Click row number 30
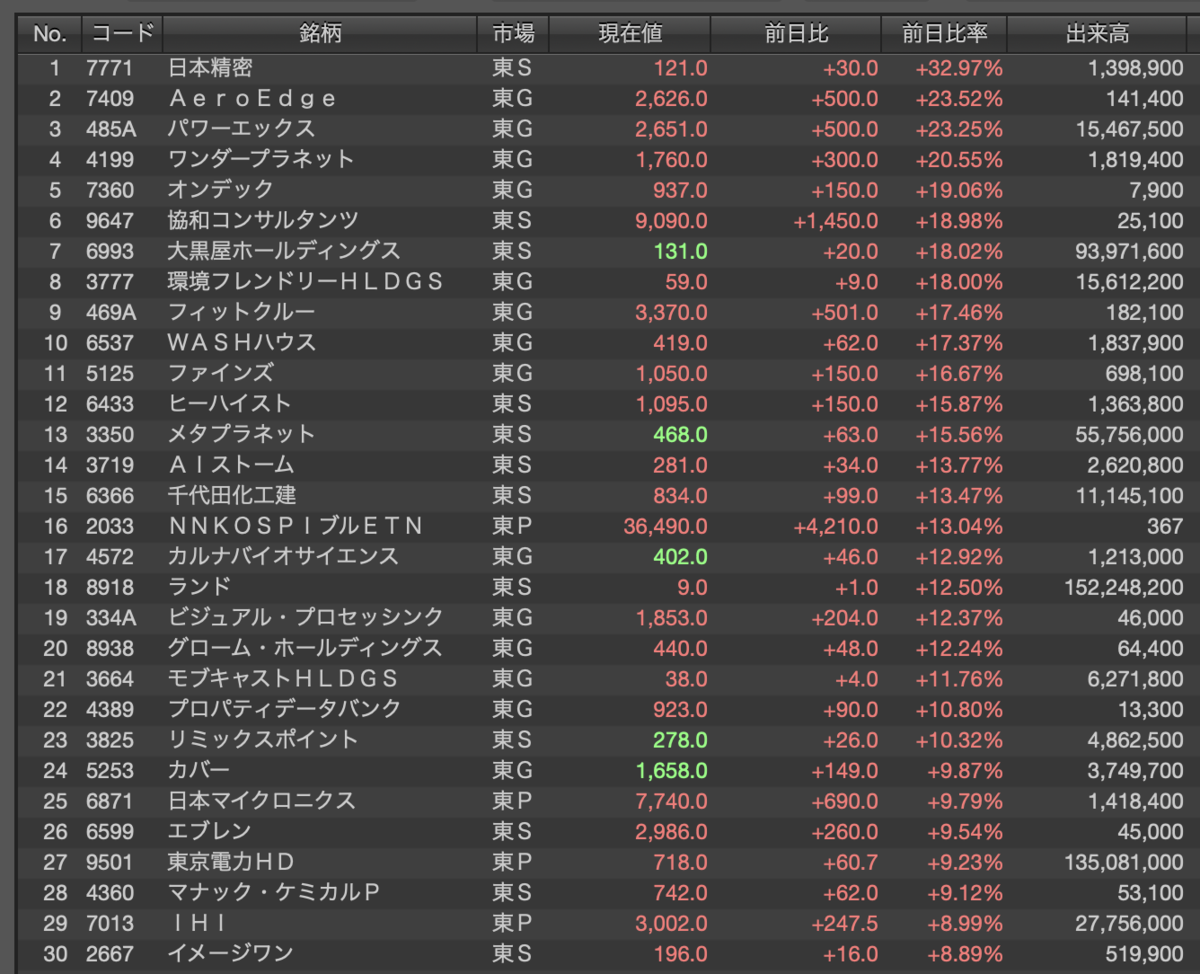Image resolution: width=1200 pixels, height=974 pixels. (55, 953)
